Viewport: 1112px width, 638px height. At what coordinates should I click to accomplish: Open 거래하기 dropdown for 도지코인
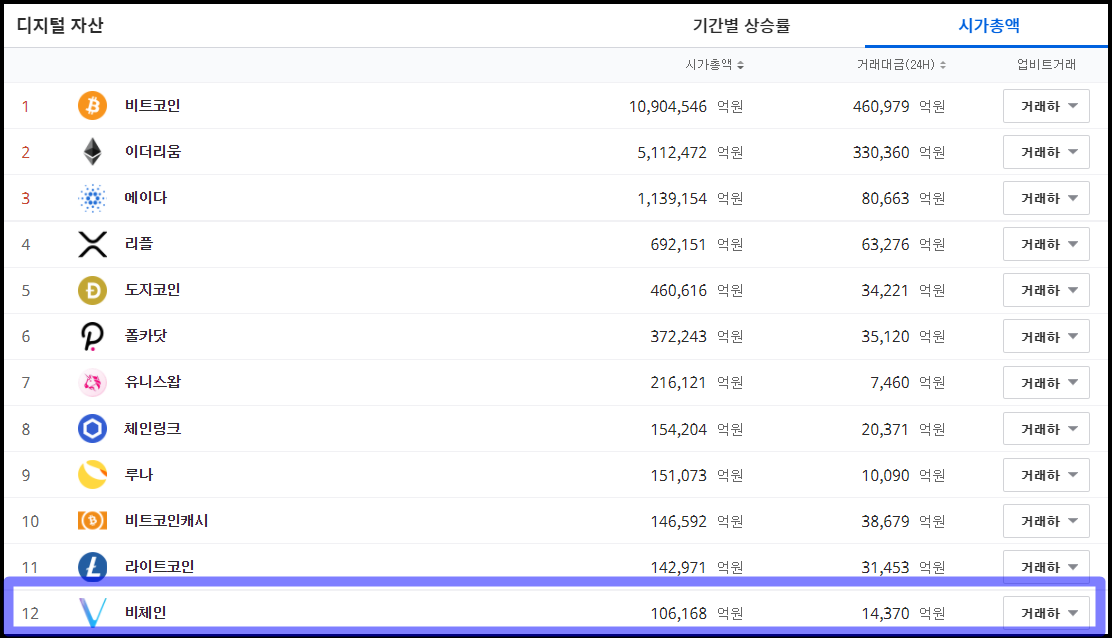[1046, 290]
